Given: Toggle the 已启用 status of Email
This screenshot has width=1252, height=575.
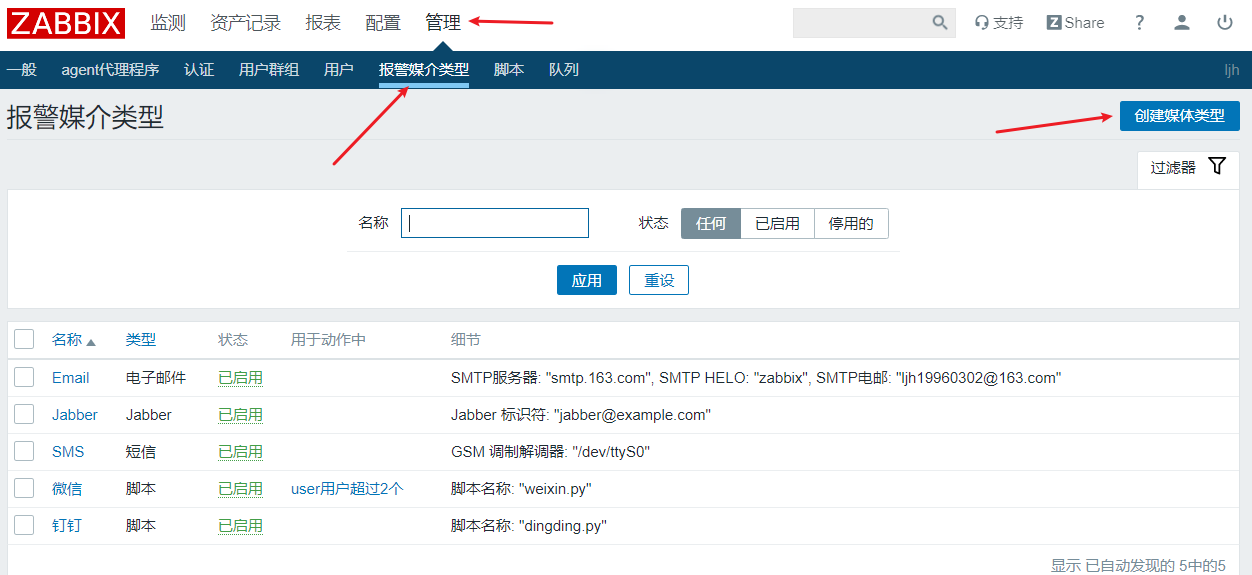Looking at the screenshot, I should (241, 377).
